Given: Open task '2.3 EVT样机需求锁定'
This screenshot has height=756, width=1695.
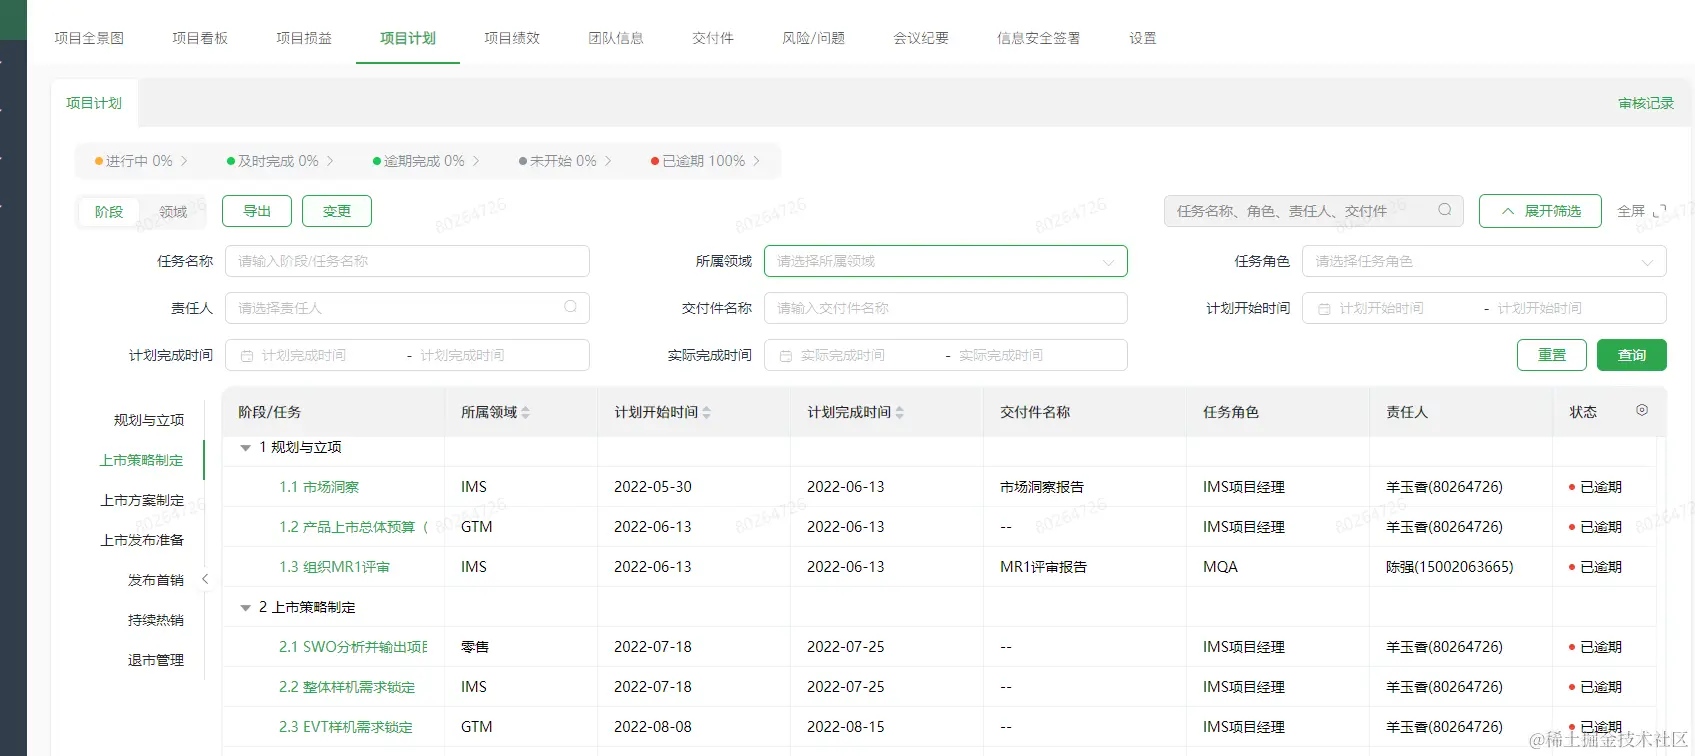Looking at the screenshot, I should [346, 727].
